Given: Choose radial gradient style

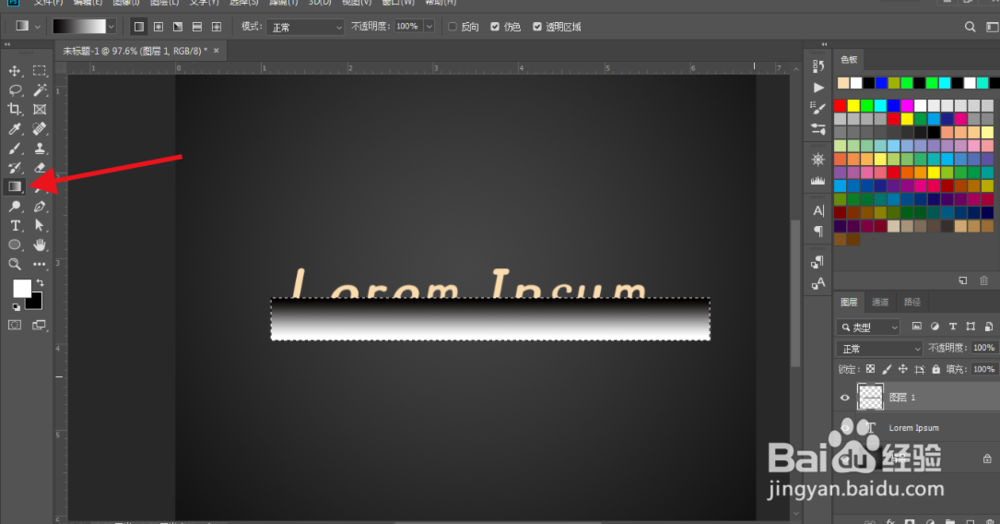Looking at the screenshot, I should [158, 27].
